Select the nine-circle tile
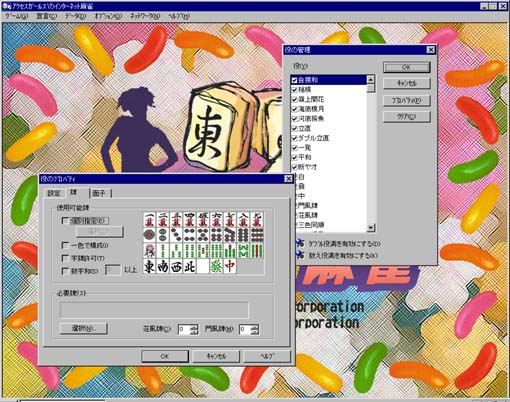Image resolution: width=510 pixels, height=402 pixels. [x=257, y=235]
